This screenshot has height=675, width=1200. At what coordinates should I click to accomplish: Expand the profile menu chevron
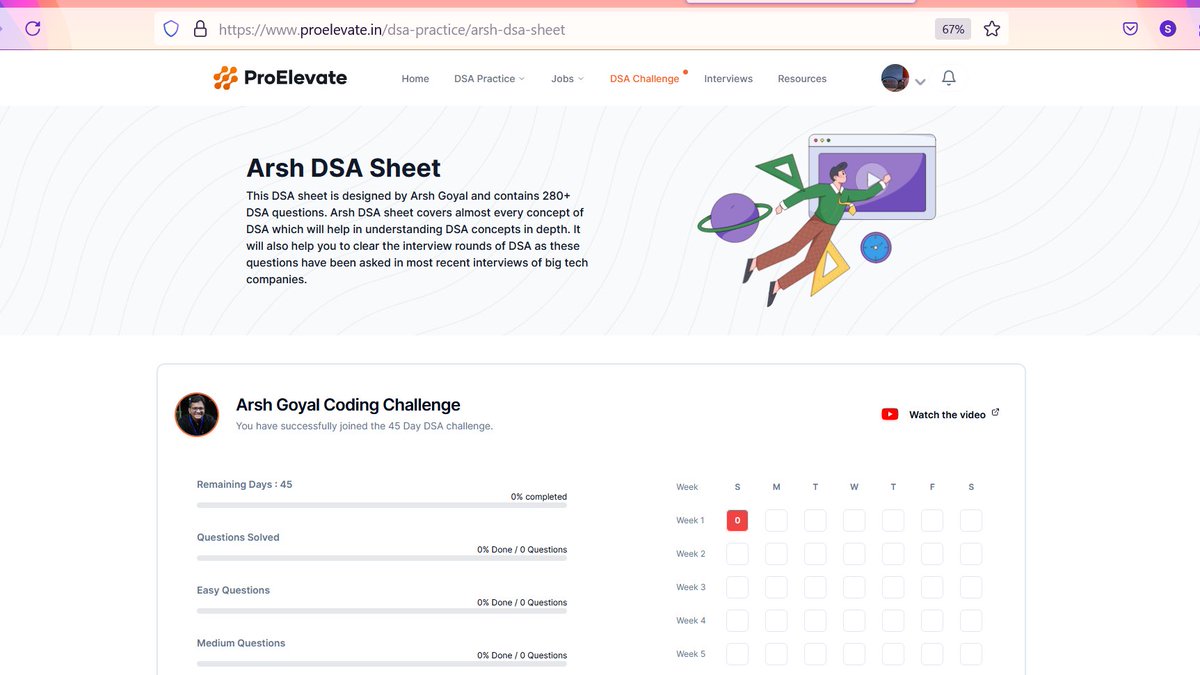pyautogui.click(x=920, y=82)
